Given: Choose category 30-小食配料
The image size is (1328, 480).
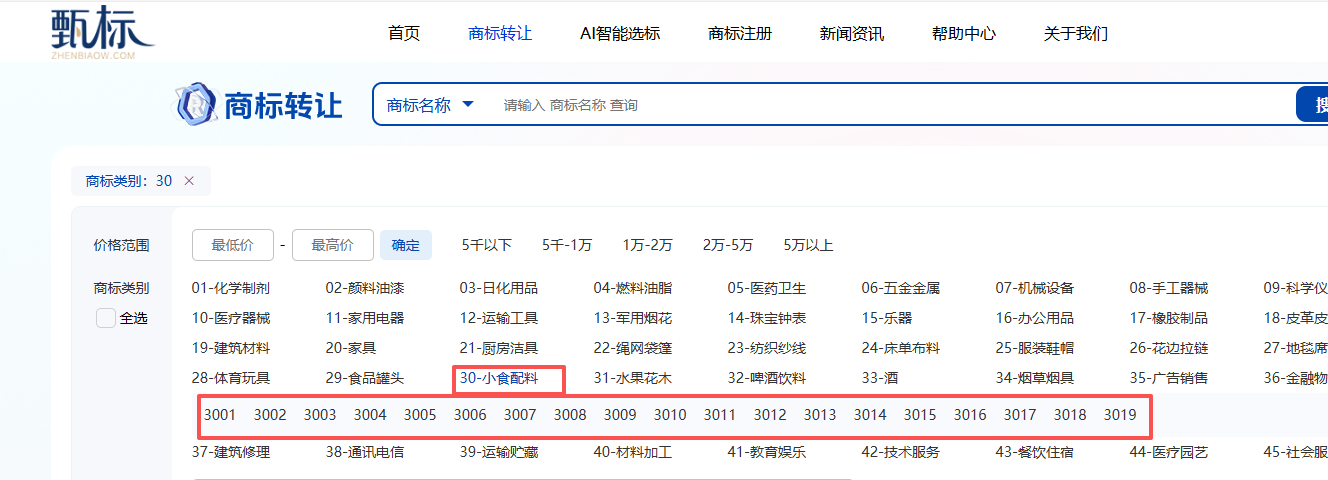Looking at the screenshot, I should tap(499, 378).
